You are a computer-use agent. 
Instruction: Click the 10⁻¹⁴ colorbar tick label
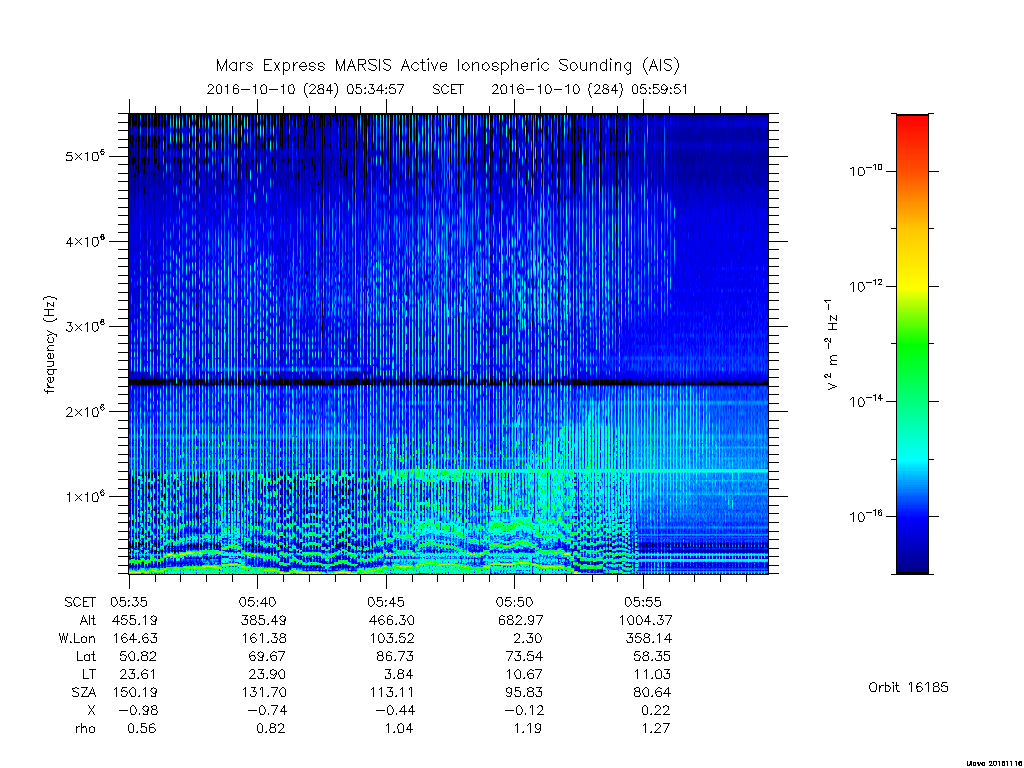865,401
